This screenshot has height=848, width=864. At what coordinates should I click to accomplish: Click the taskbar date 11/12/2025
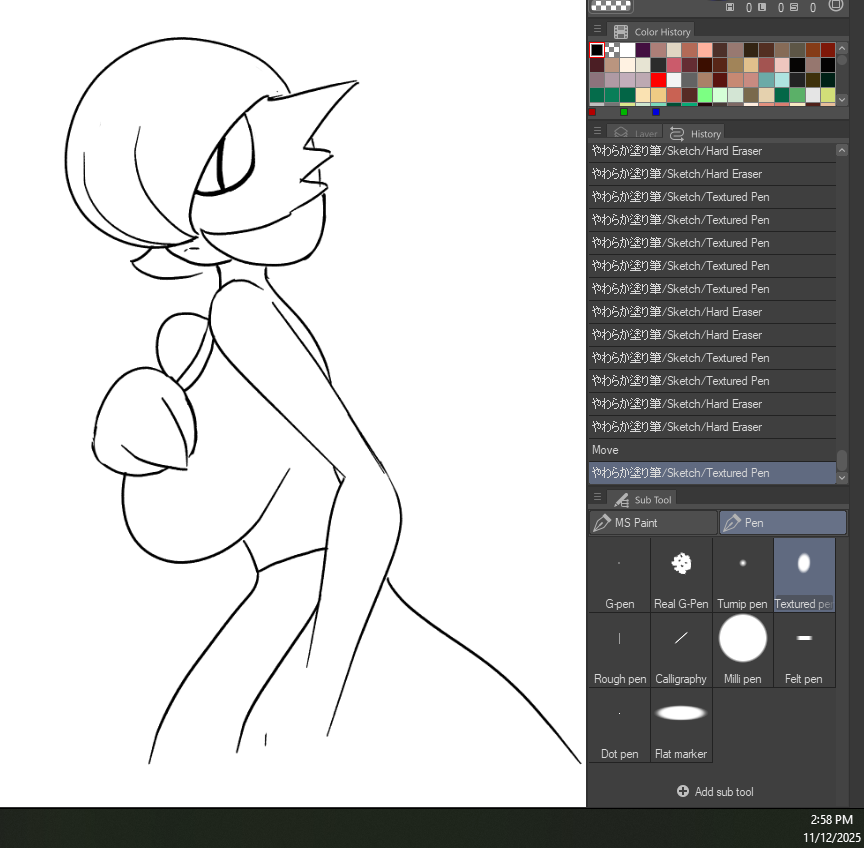(x=831, y=838)
